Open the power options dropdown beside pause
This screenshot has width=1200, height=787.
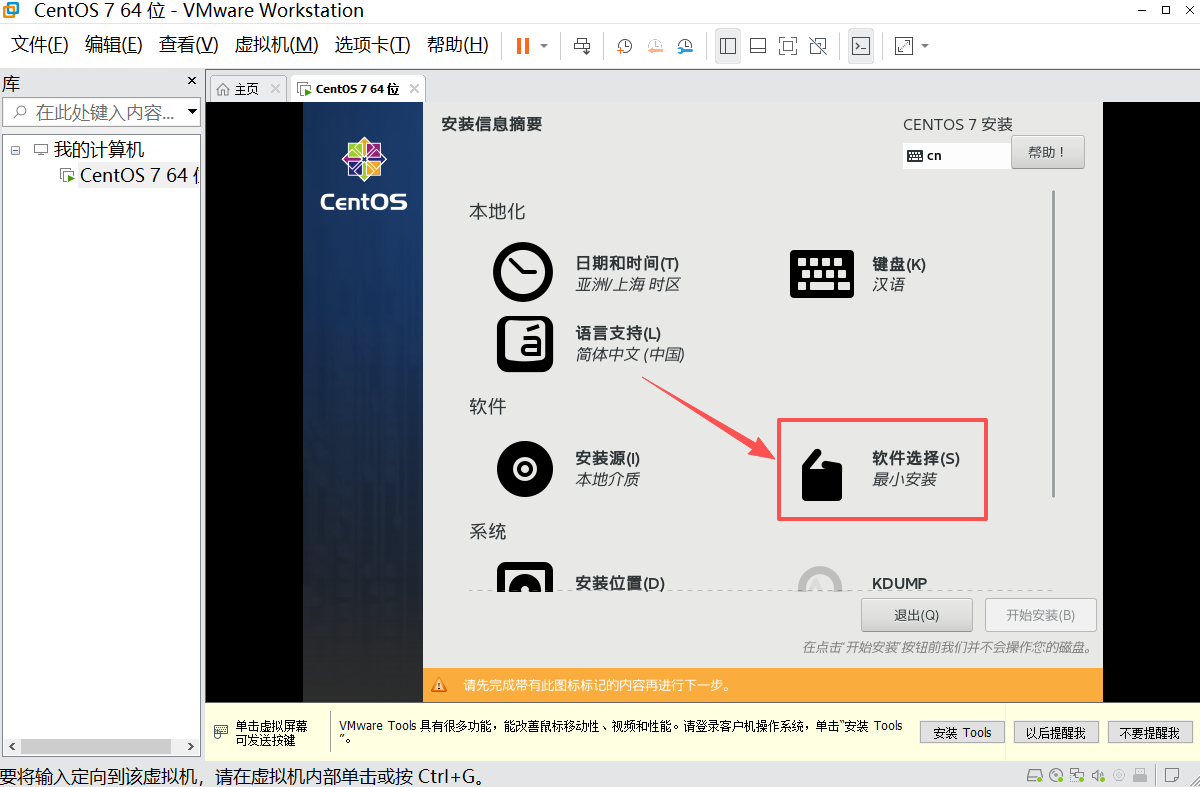544,46
